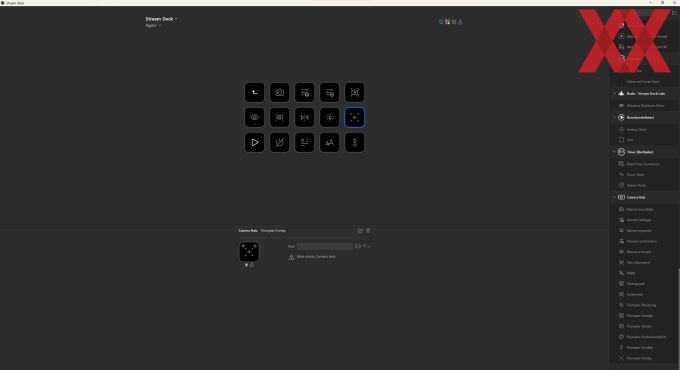Select top-row sliders key beside the frame-capture key
Screen dimensions: 680x370
point(330,92)
